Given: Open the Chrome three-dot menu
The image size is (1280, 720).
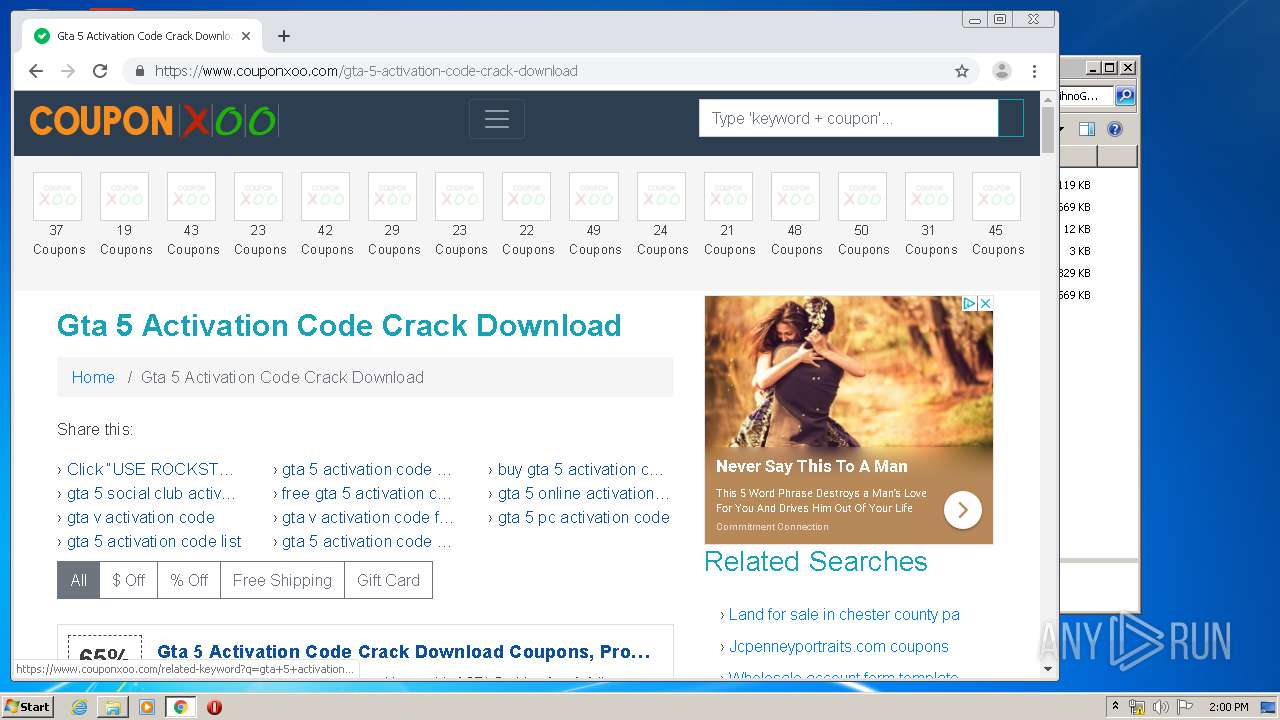Looking at the screenshot, I should [x=1035, y=71].
